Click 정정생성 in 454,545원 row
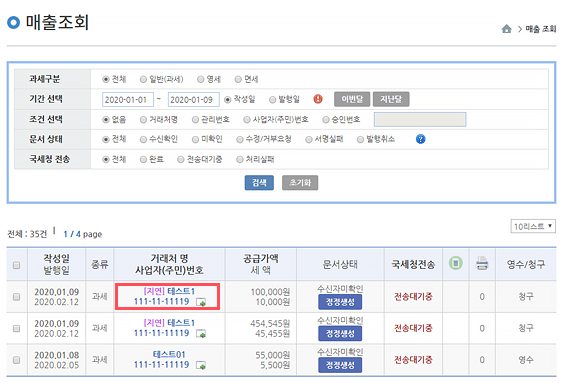563x383 pixels. [340, 334]
